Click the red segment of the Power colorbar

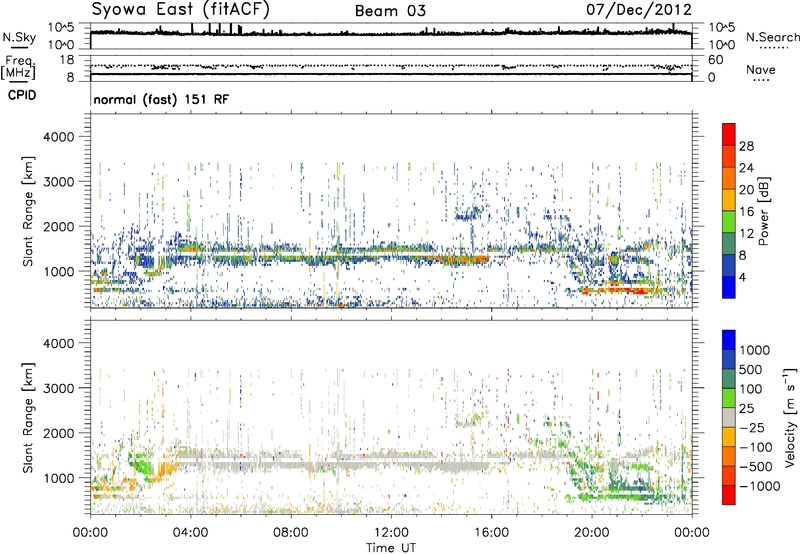[x=729, y=135]
